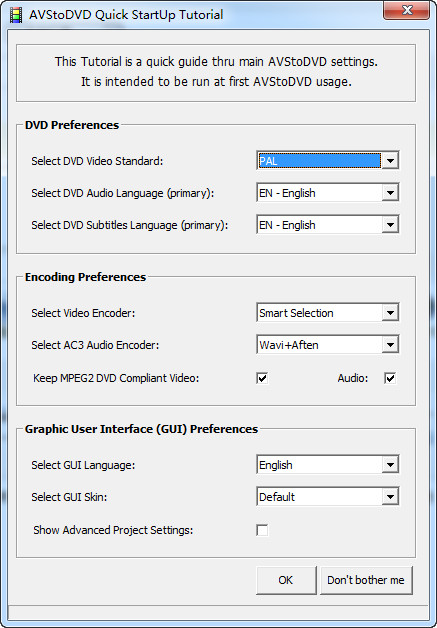Click the Default skin field
The width and height of the screenshot is (437, 628).
point(319,497)
